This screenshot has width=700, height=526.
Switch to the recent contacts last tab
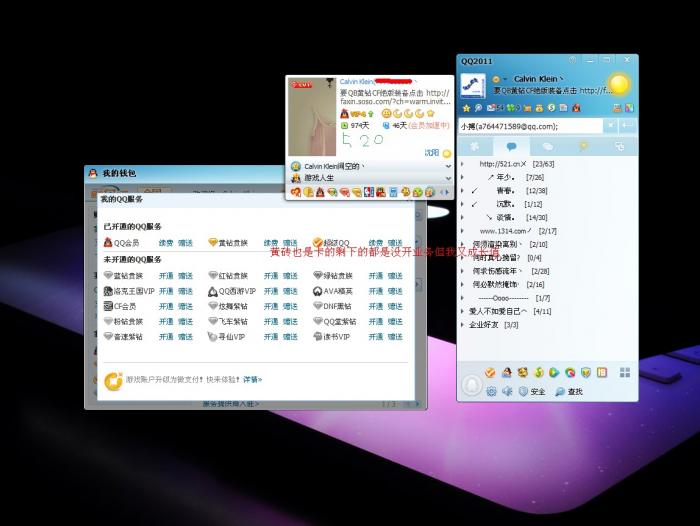tap(620, 146)
